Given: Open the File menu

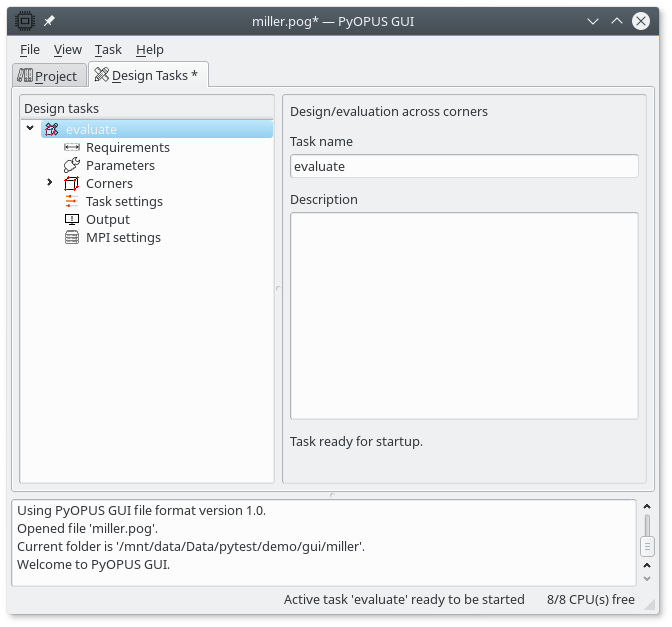Looking at the screenshot, I should point(30,49).
